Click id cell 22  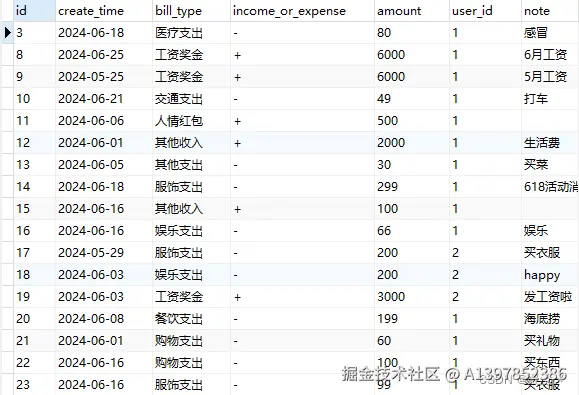tap(34, 362)
